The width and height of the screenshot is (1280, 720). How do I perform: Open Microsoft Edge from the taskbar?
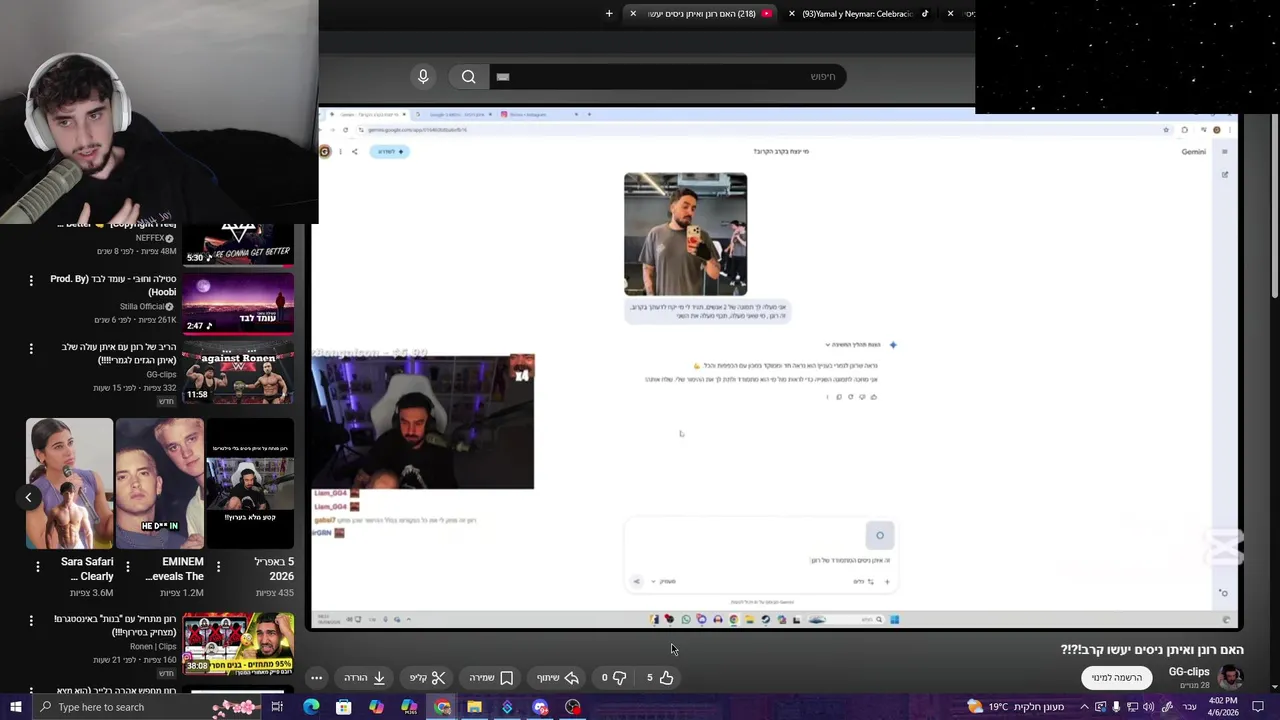tap(311, 707)
